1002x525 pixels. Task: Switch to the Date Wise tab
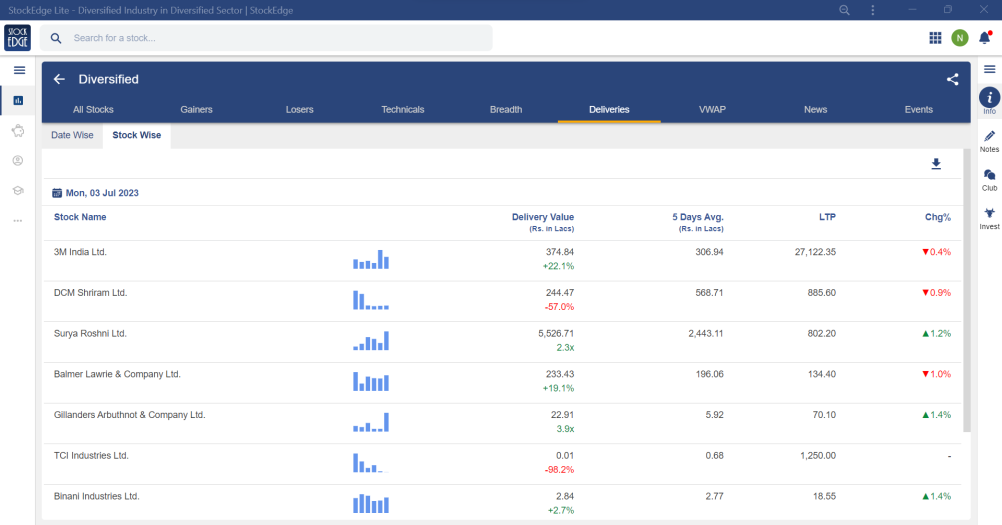coord(72,135)
